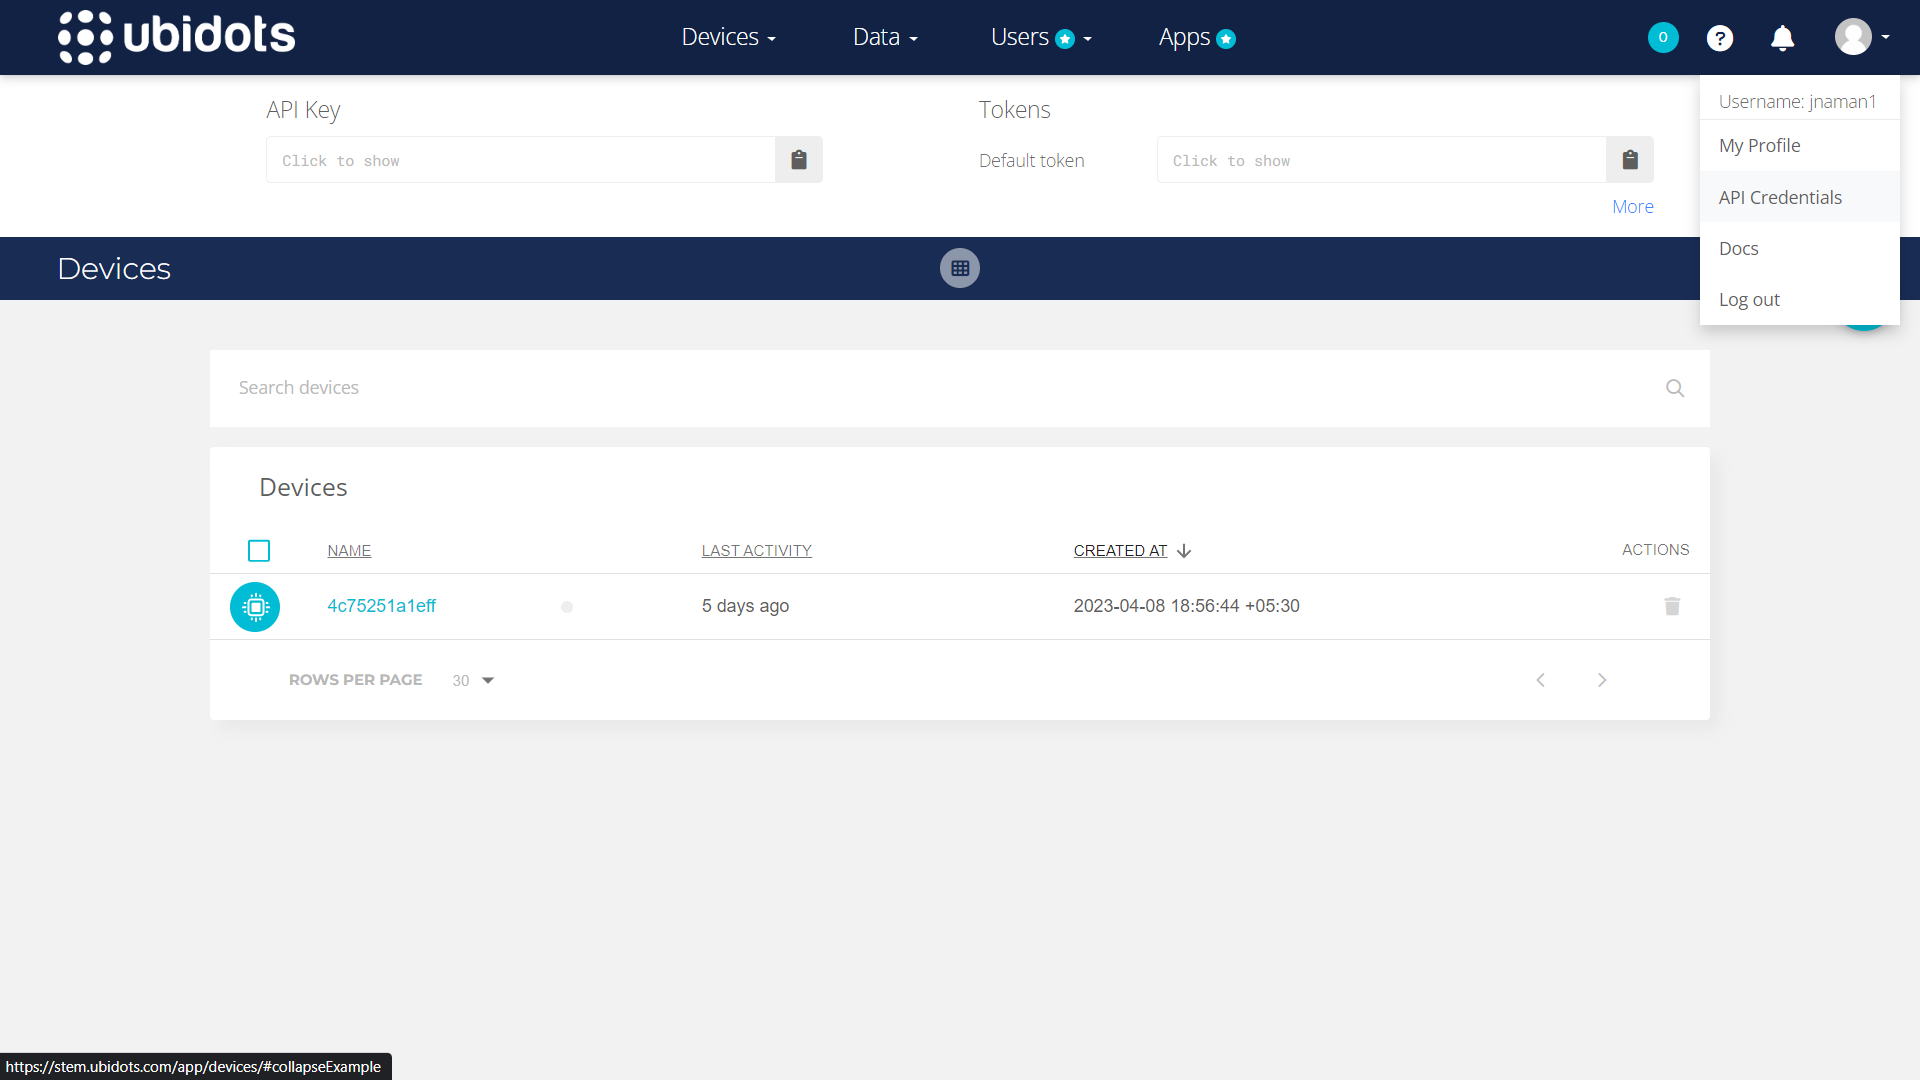Open device 4c75251a1eff link
The image size is (1920, 1080).
pyautogui.click(x=381, y=606)
